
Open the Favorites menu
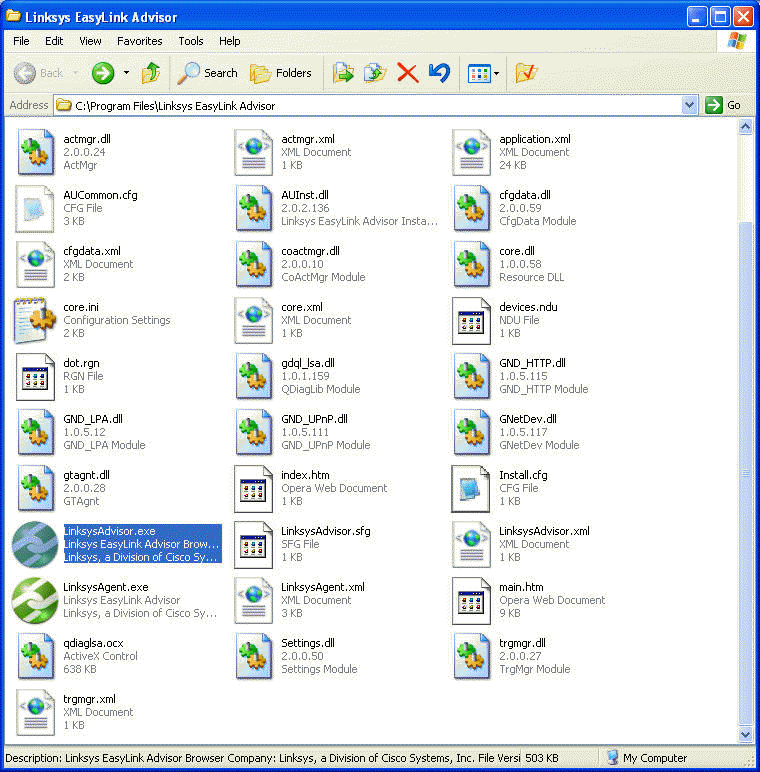point(139,41)
